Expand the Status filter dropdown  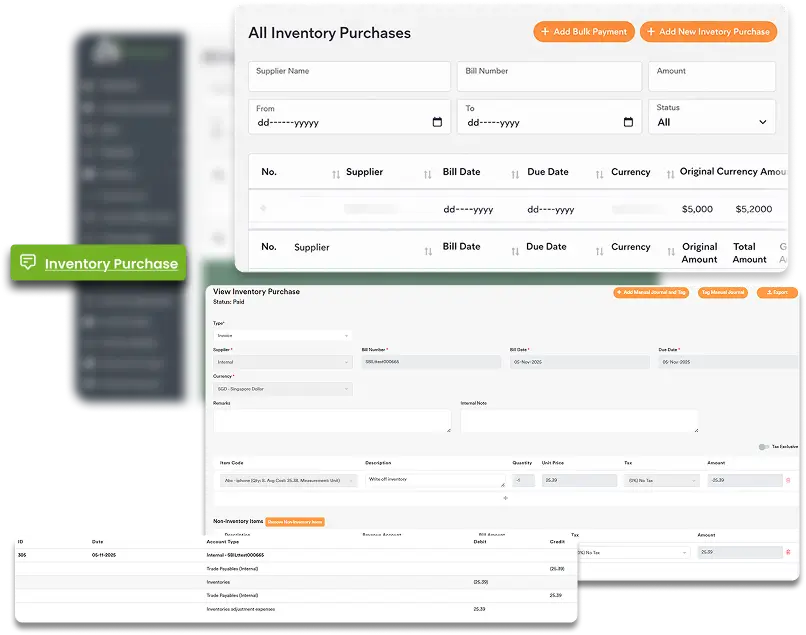712,122
